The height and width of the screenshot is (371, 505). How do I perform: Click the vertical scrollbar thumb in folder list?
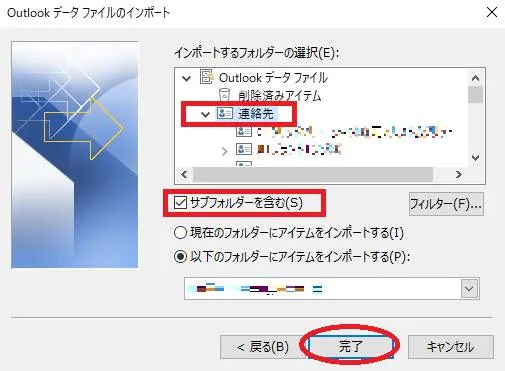pos(475,94)
